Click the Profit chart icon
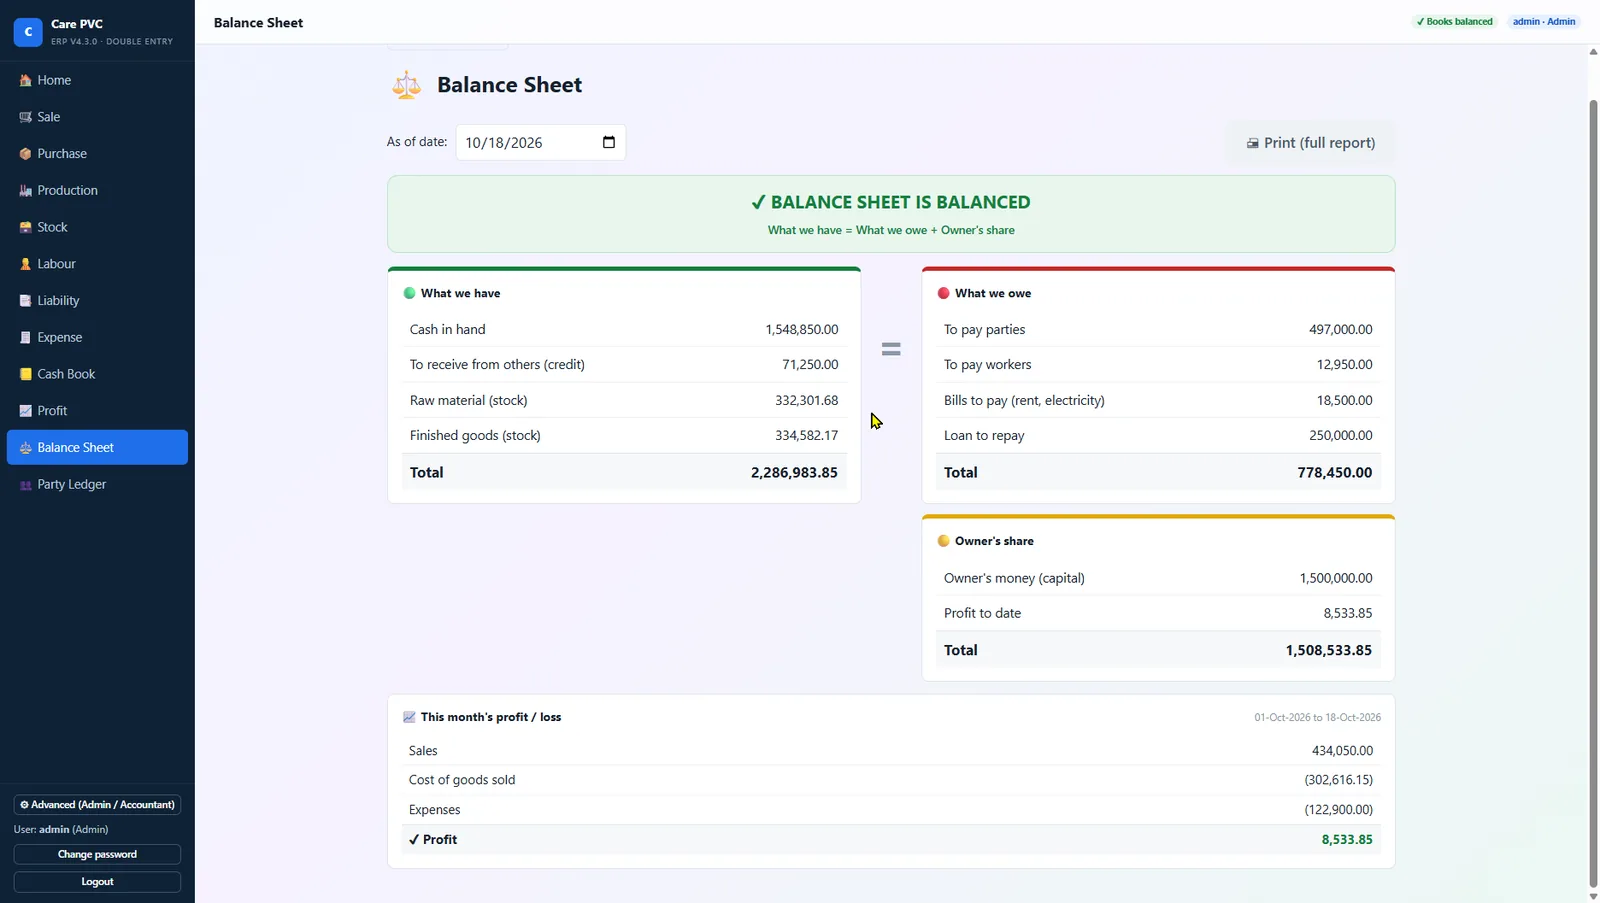The width and height of the screenshot is (1600, 903). pos(26,411)
